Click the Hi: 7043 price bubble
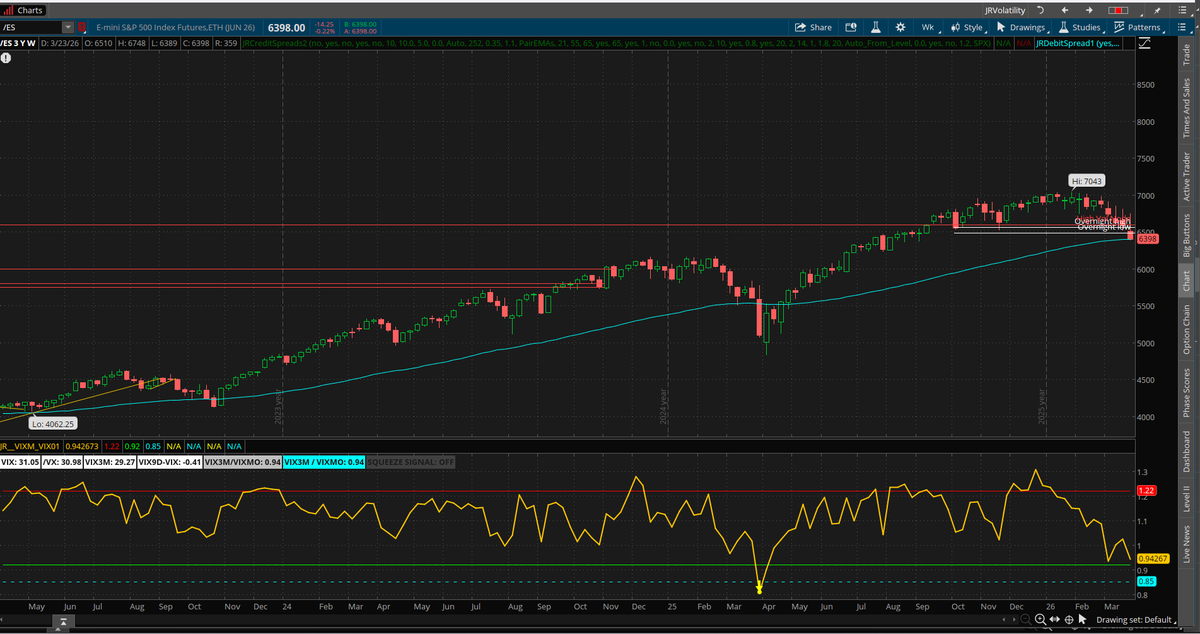 coord(1085,181)
